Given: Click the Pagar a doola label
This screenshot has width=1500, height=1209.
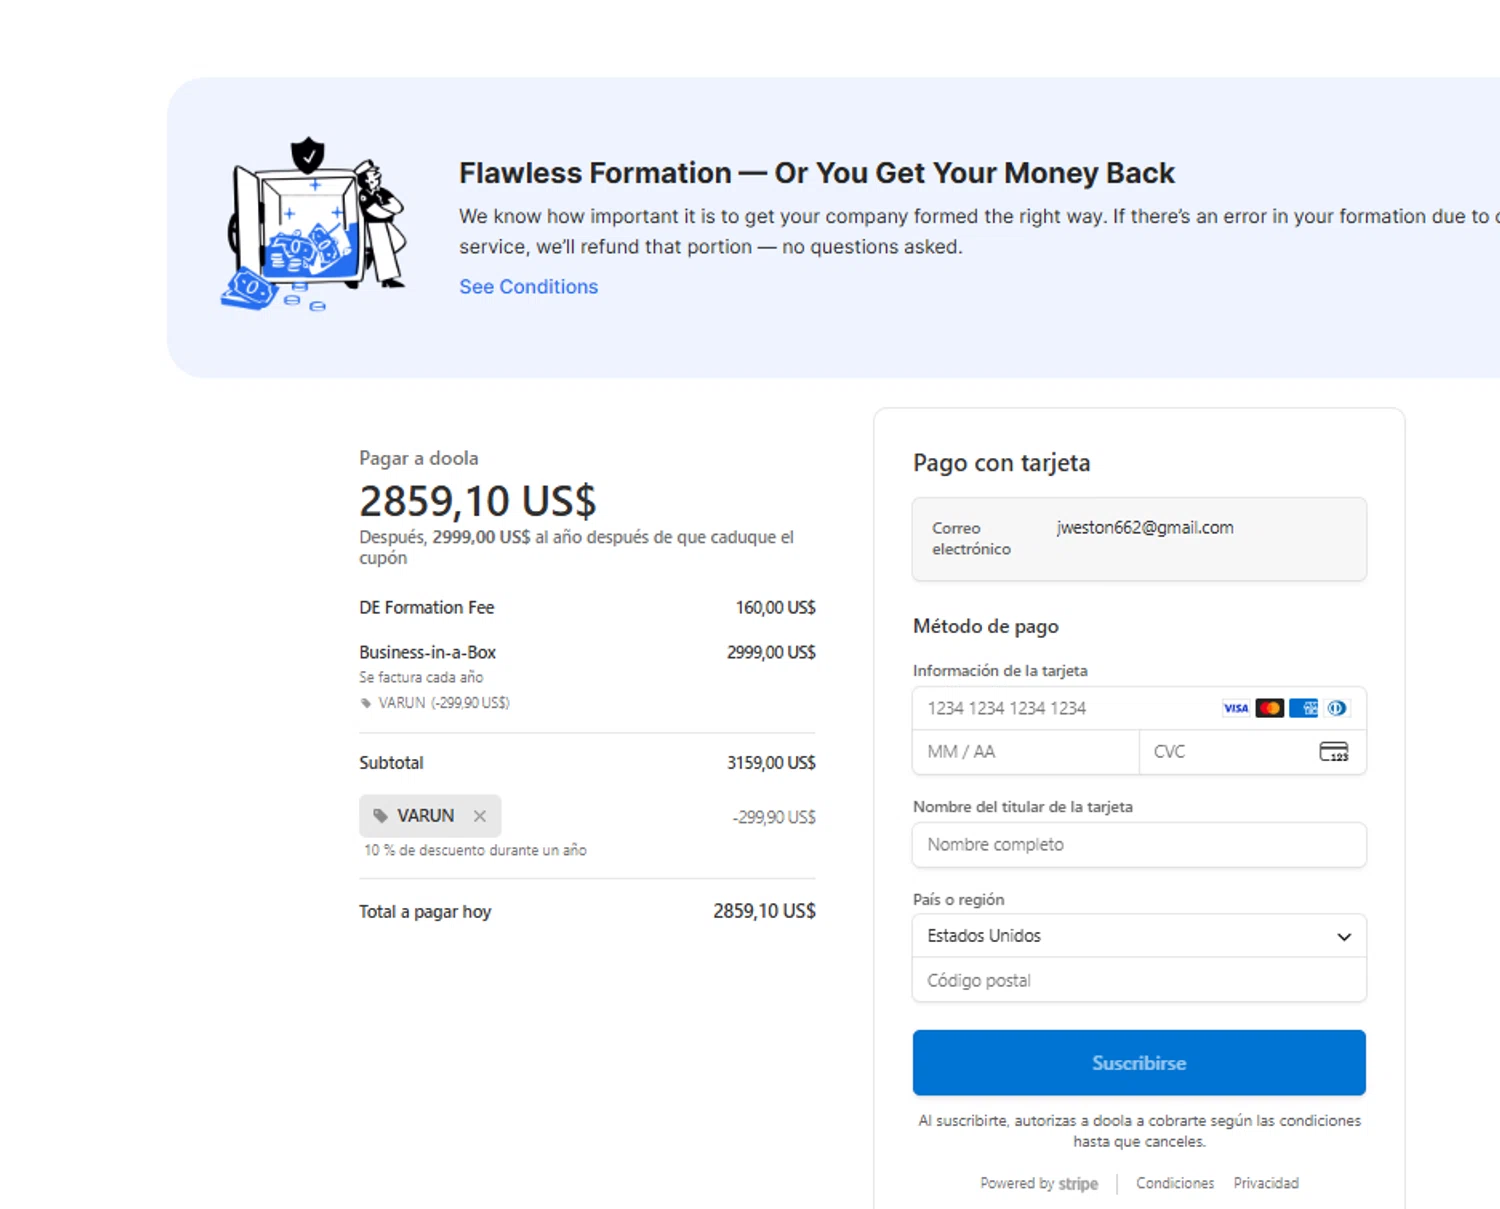Looking at the screenshot, I should [x=418, y=458].
